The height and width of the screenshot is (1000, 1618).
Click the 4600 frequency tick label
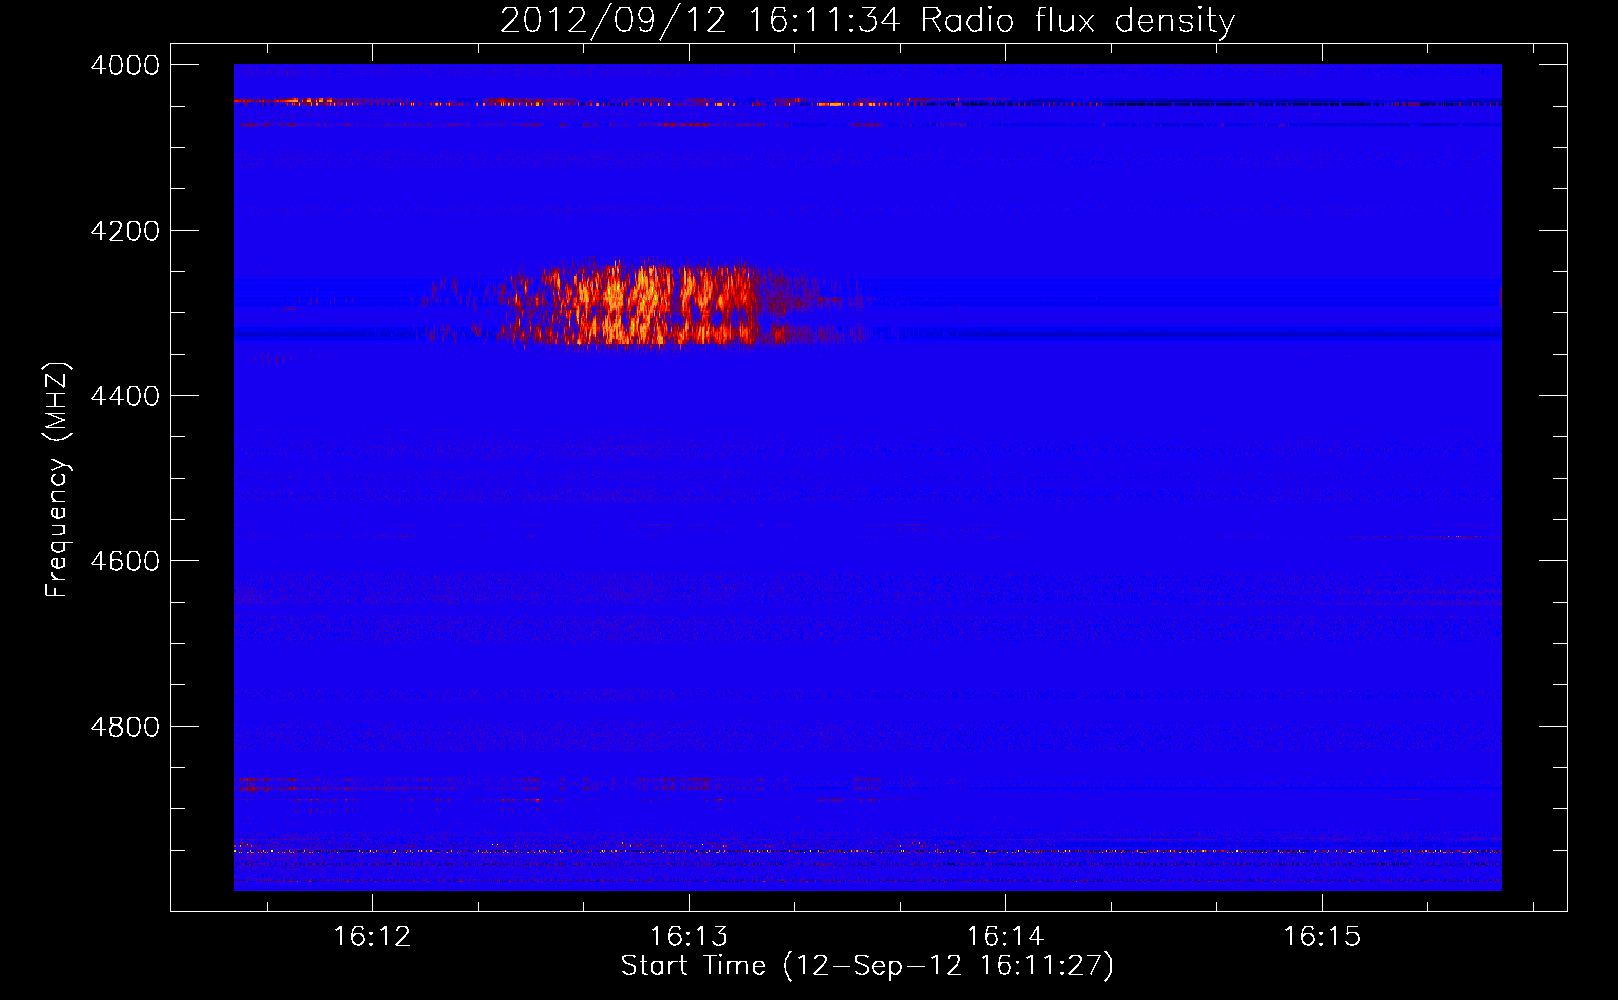[125, 561]
